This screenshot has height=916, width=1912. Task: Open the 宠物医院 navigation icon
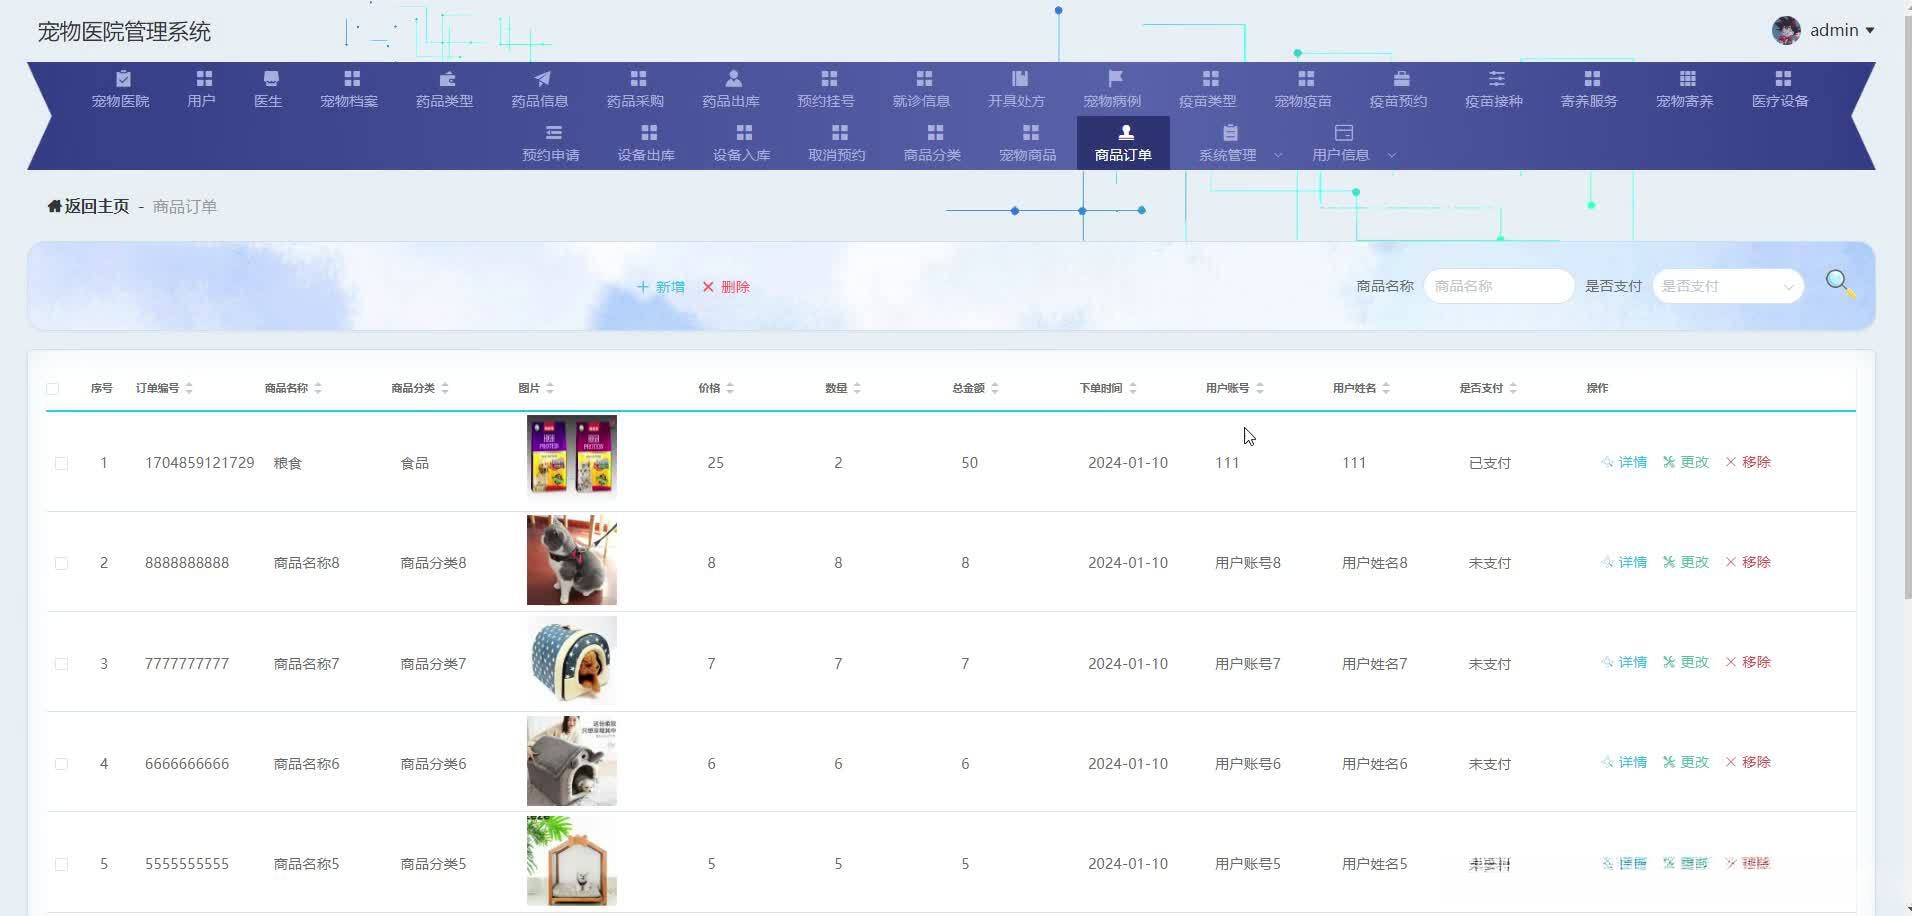pos(123,79)
